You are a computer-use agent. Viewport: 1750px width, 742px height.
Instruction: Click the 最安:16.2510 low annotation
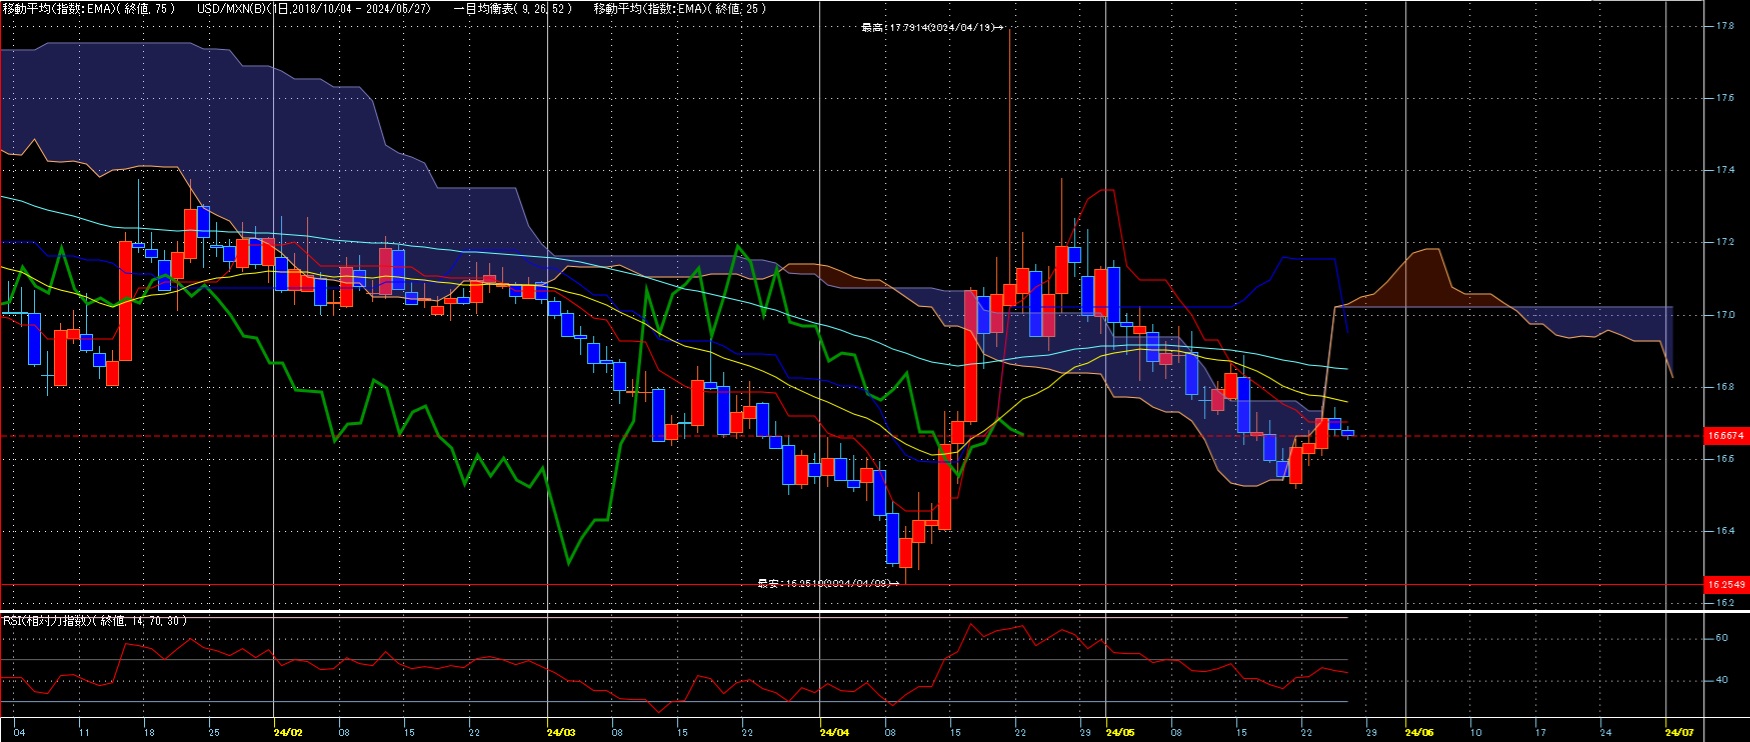pos(828,583)
